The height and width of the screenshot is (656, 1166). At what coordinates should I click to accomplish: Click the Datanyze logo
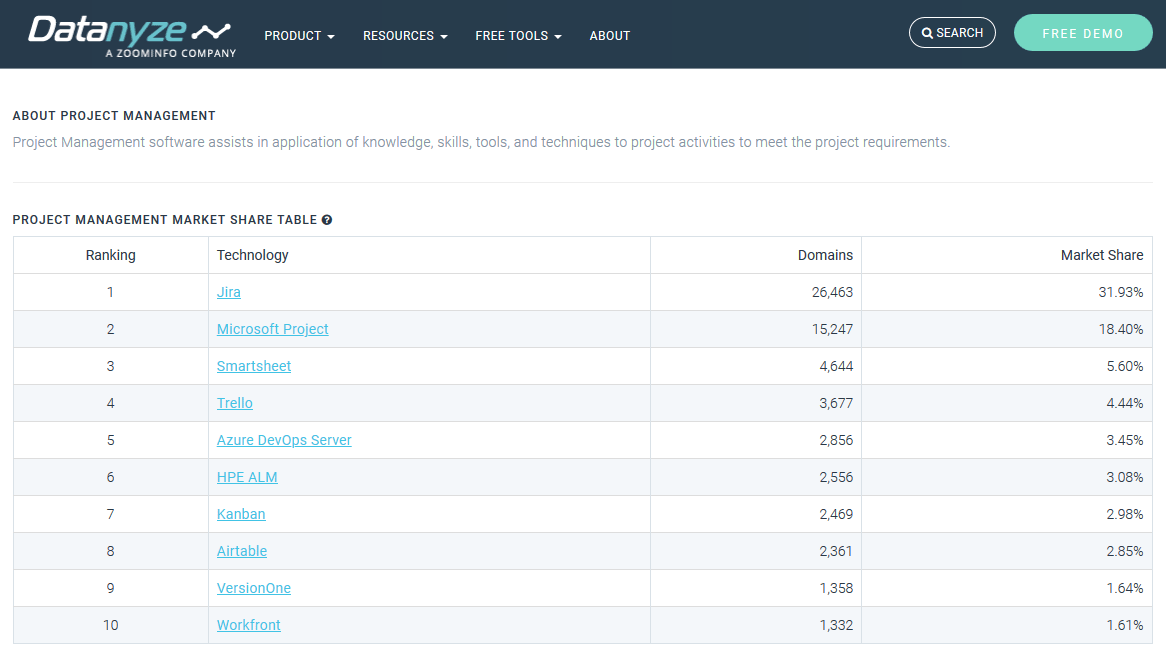click(132, 36)
